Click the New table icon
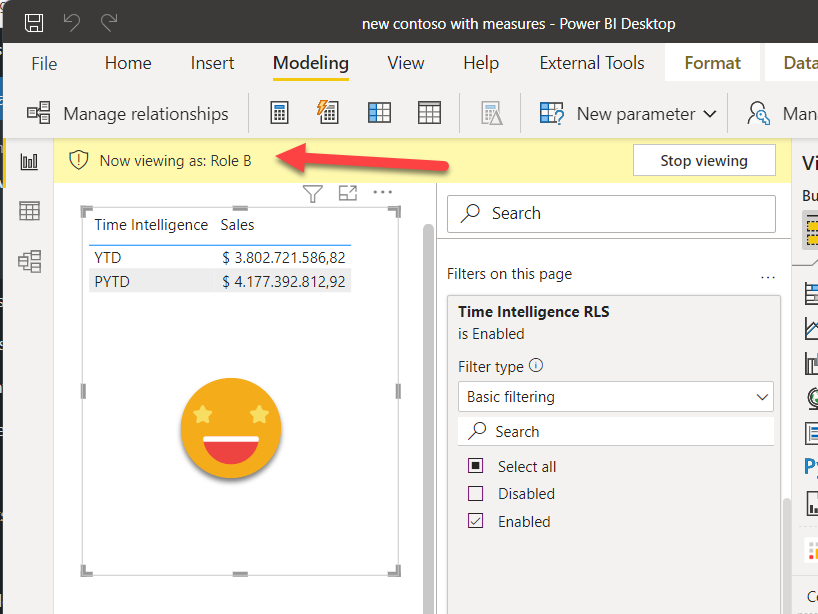The image size is (818, 614). coord(429,113)
